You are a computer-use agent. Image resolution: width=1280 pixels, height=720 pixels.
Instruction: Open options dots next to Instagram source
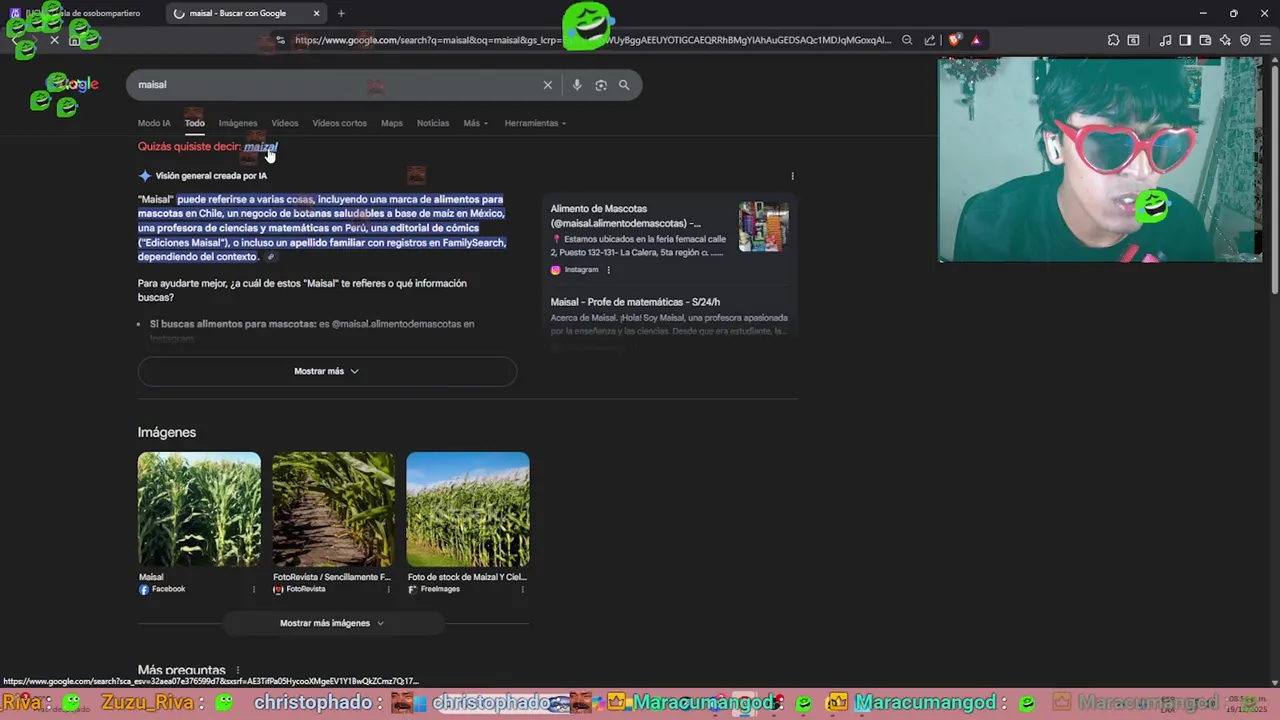[x=608, y=270]
